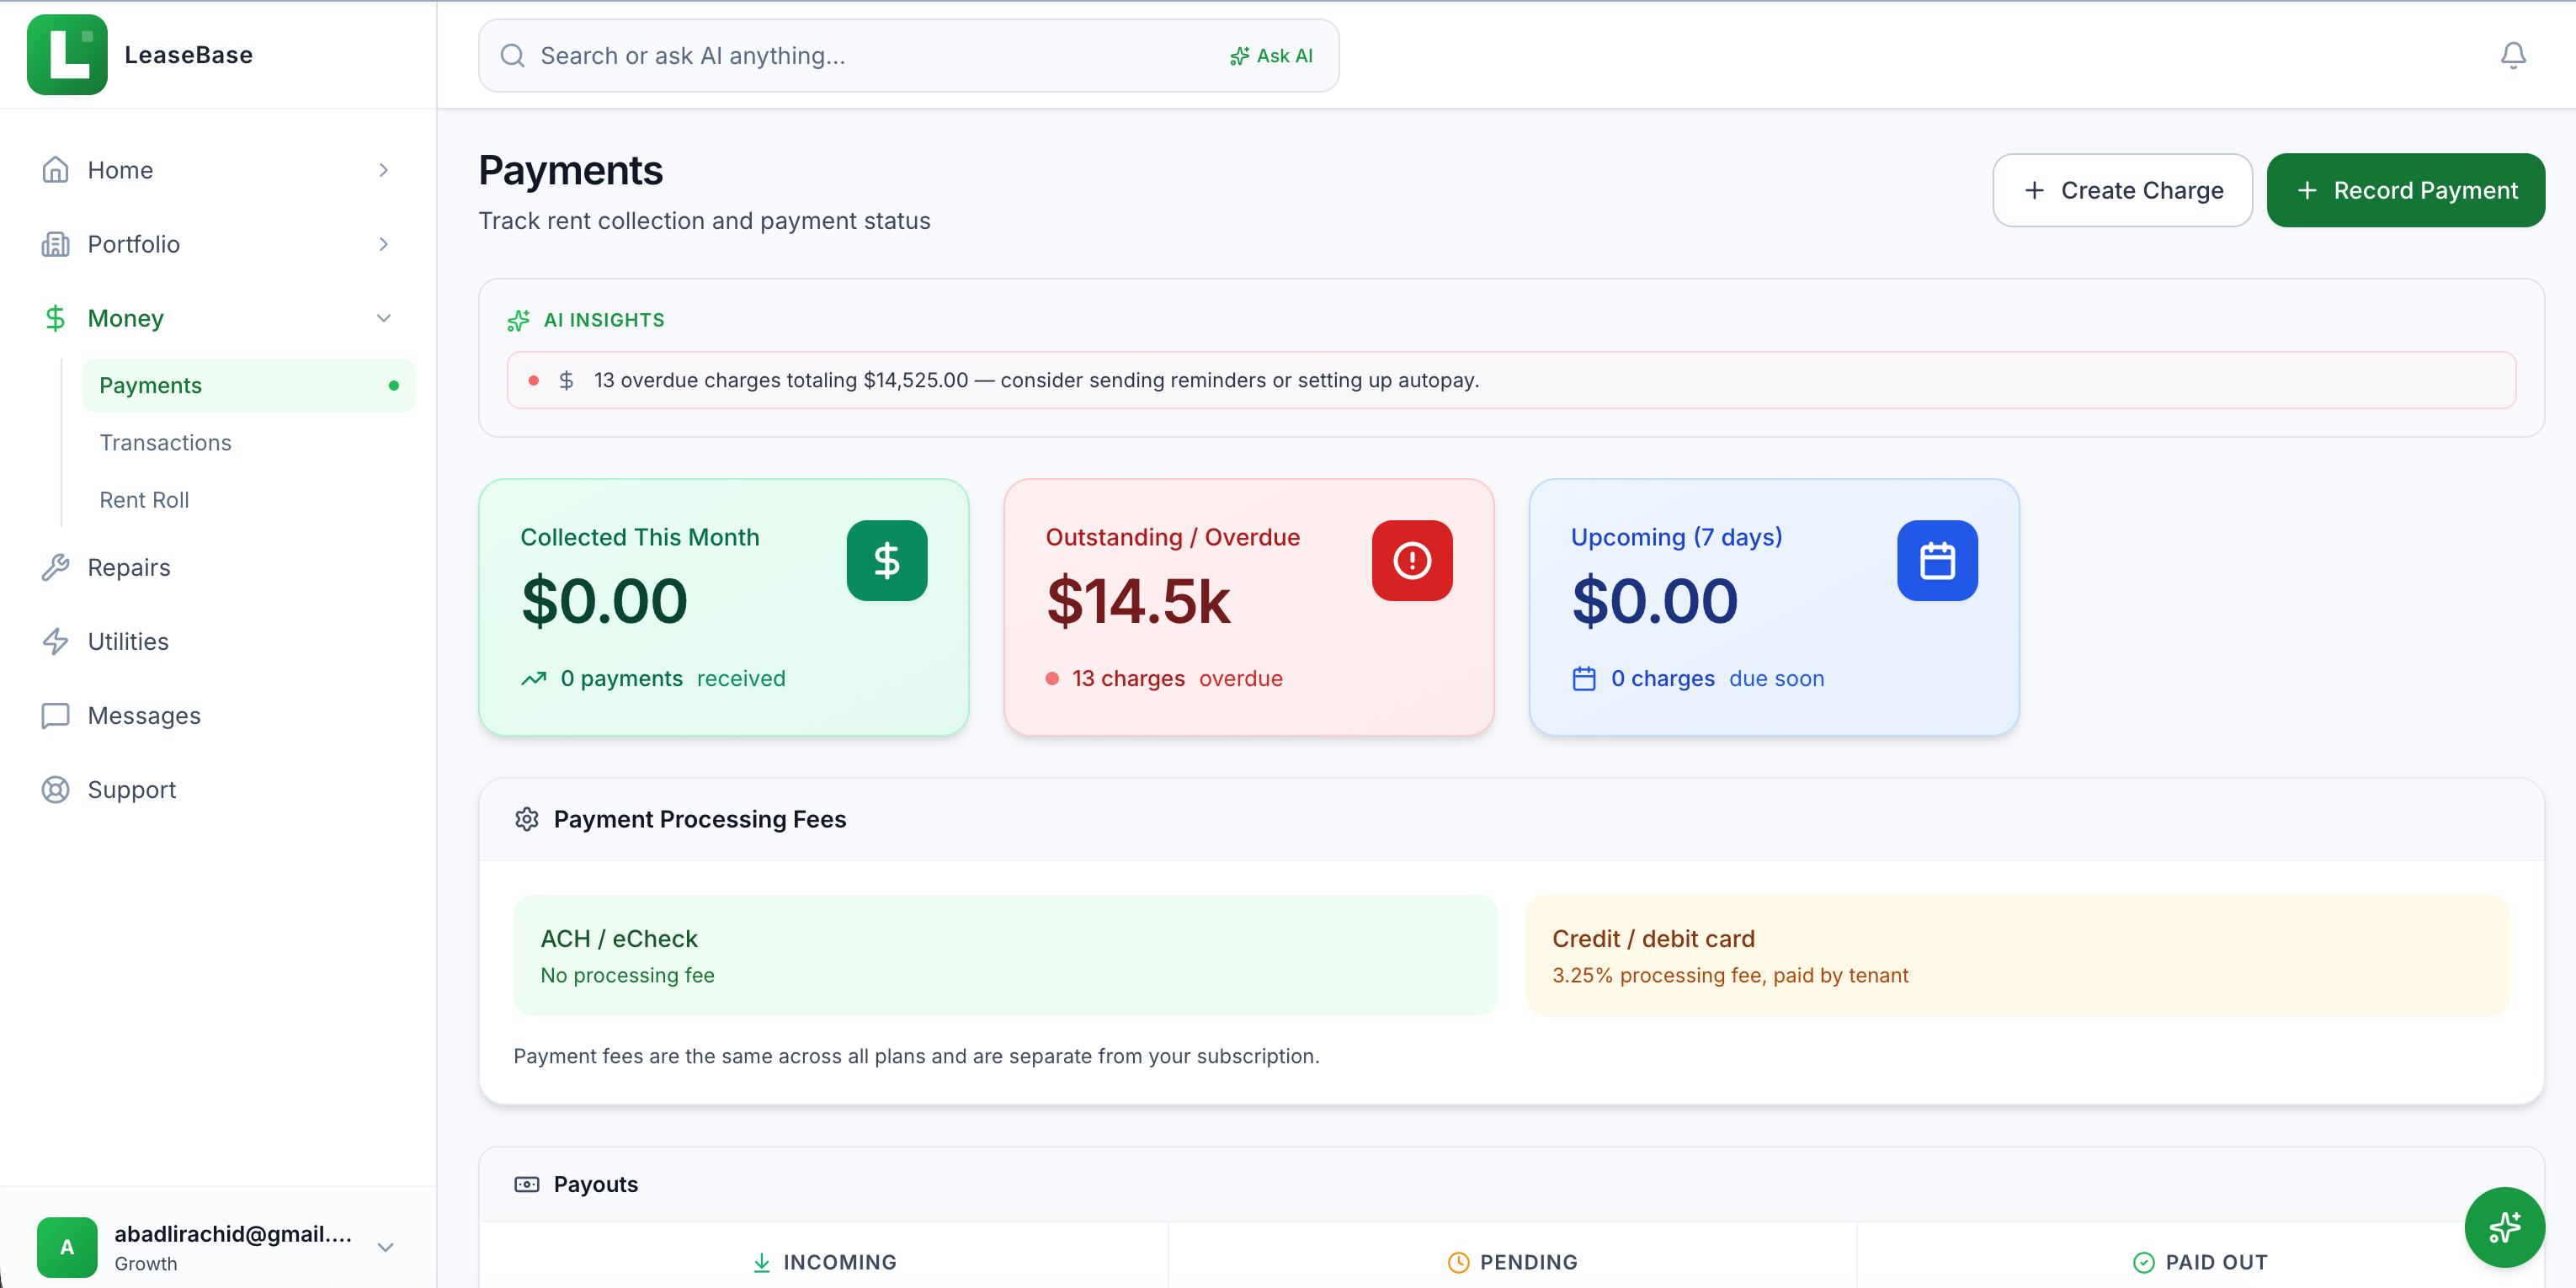Click the gear icon beside Payment Processing Fees
Viewport: 2576px width, 1288px height.
[527, 819]
